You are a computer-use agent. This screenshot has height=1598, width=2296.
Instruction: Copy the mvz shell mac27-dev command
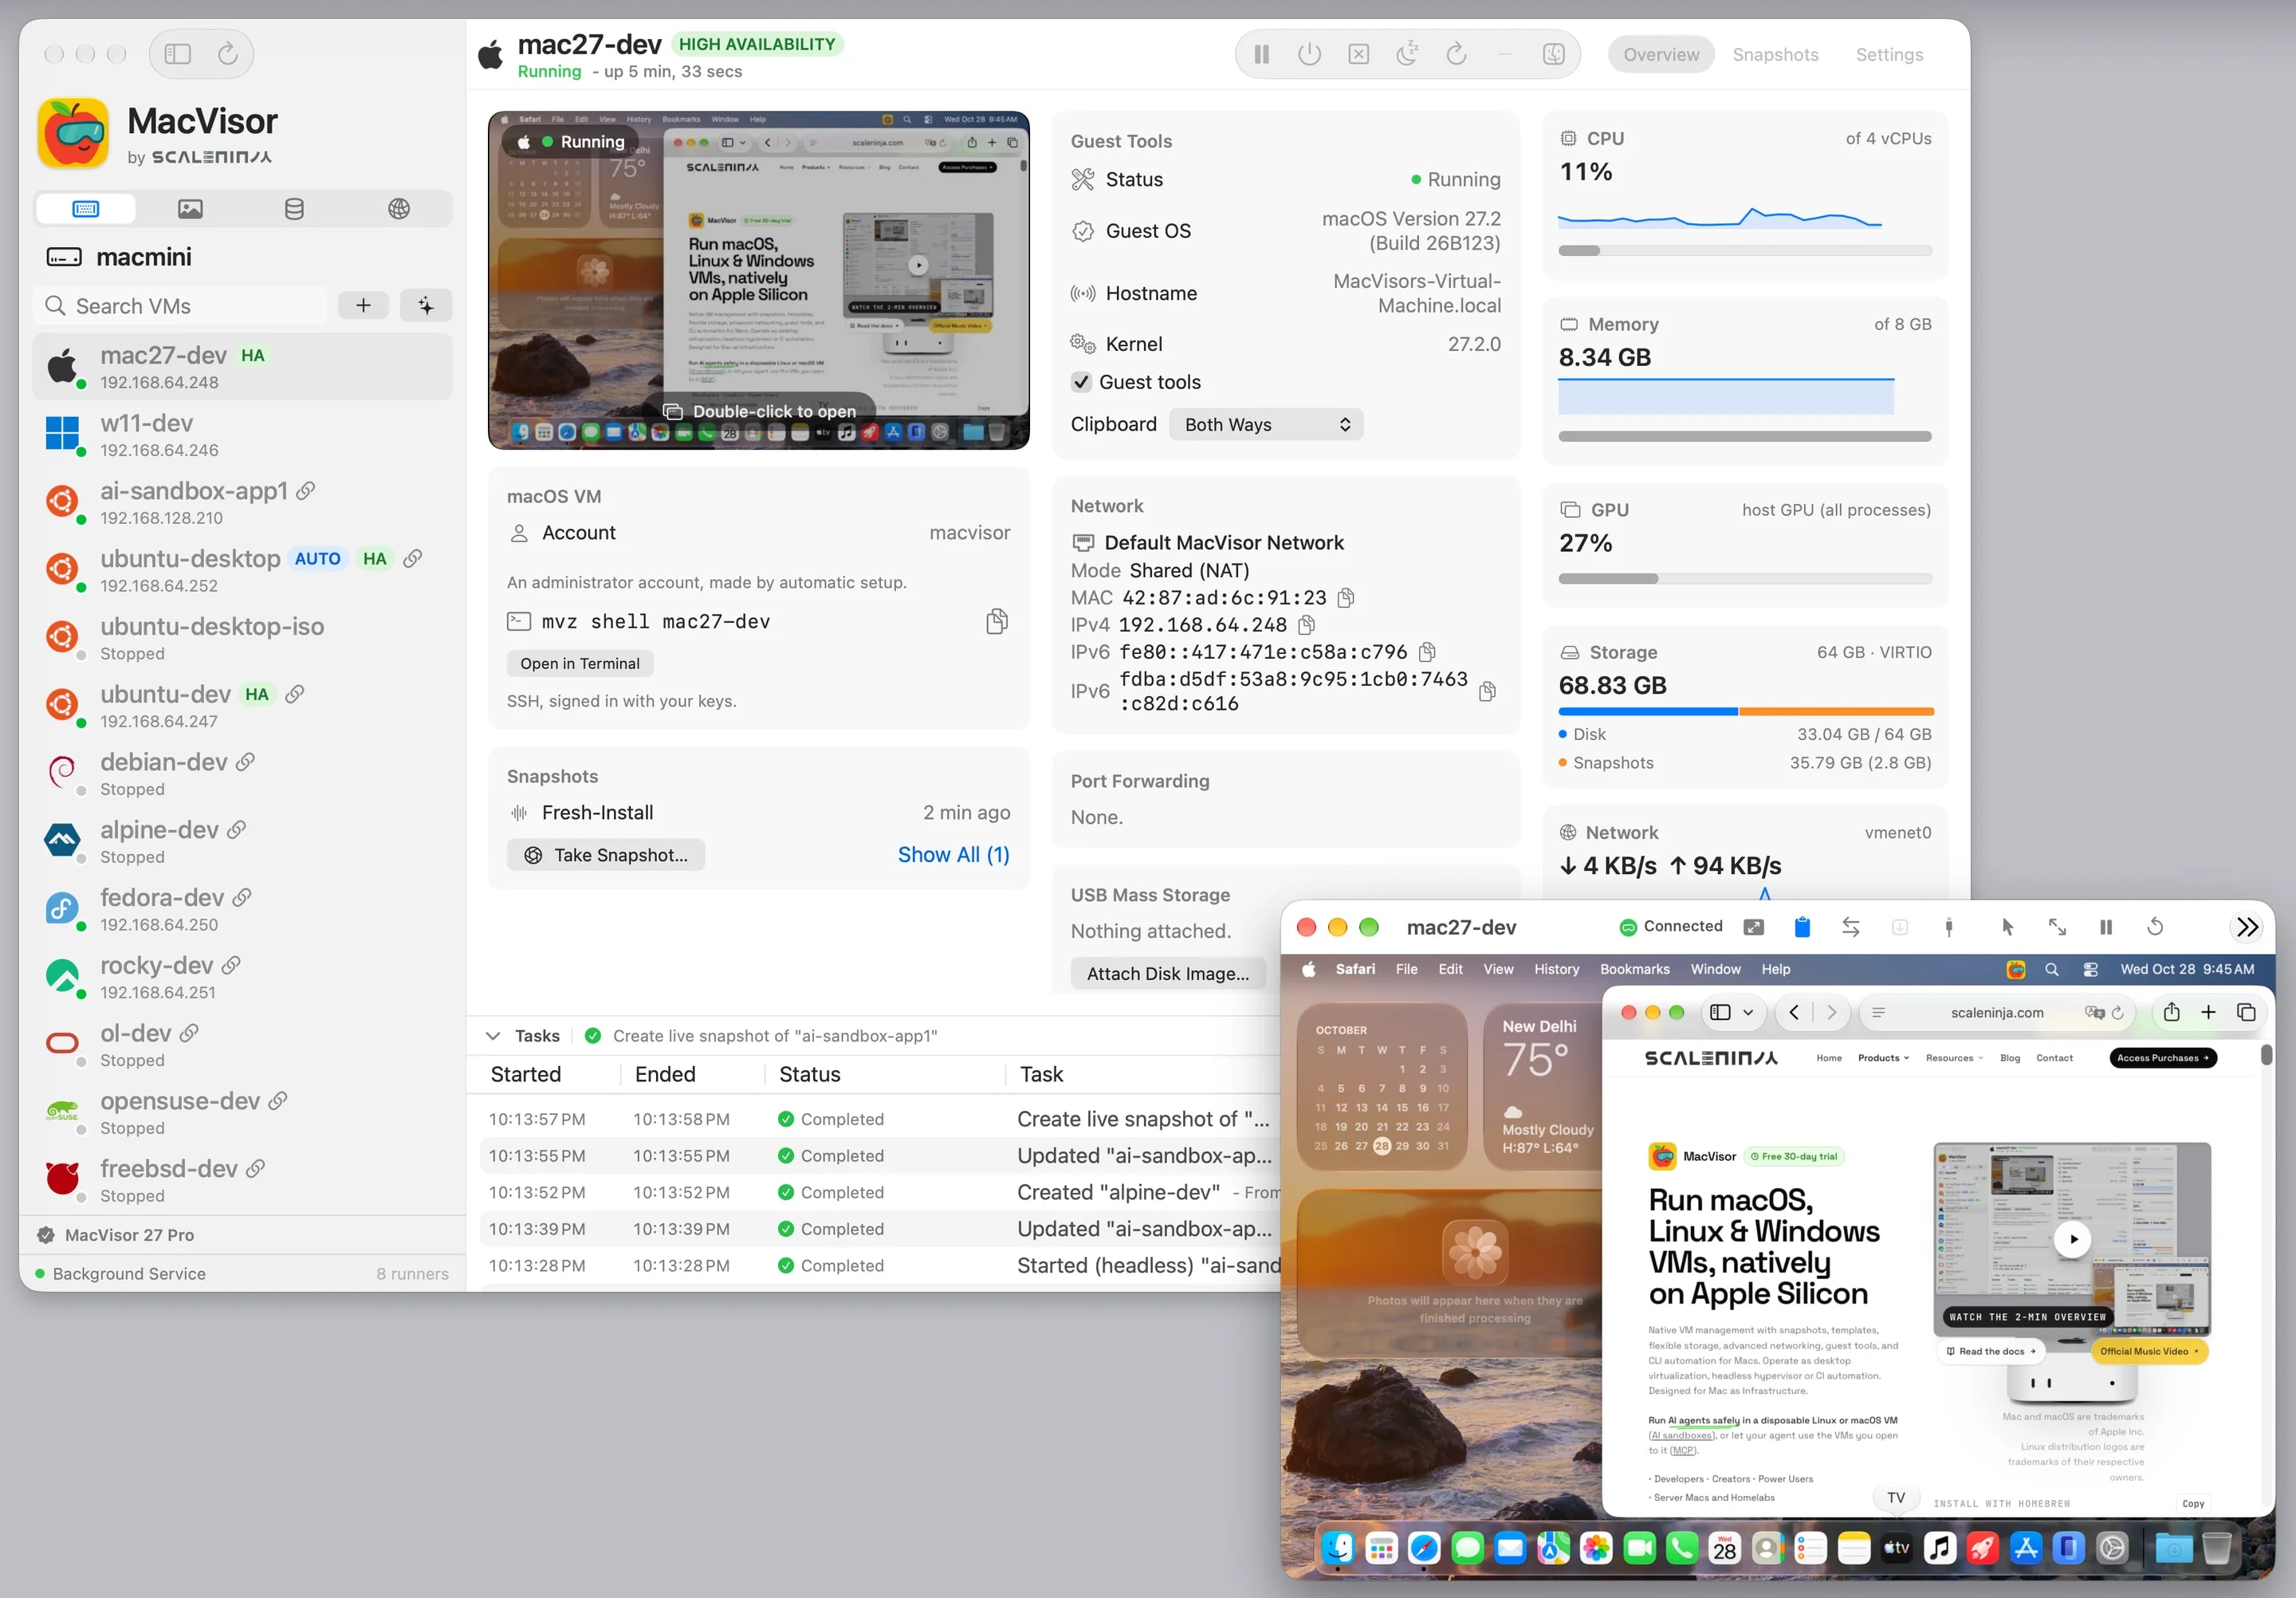(x=996, y=622)
